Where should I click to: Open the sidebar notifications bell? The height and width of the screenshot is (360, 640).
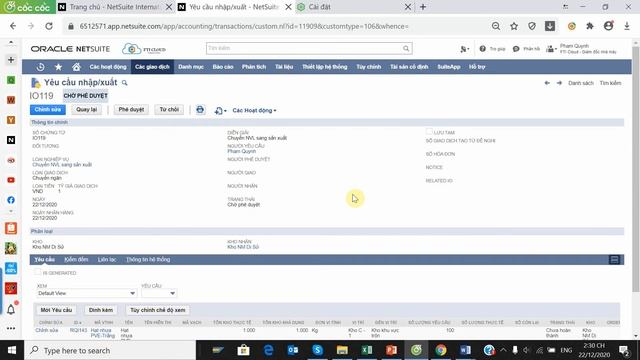coord(11,310)
